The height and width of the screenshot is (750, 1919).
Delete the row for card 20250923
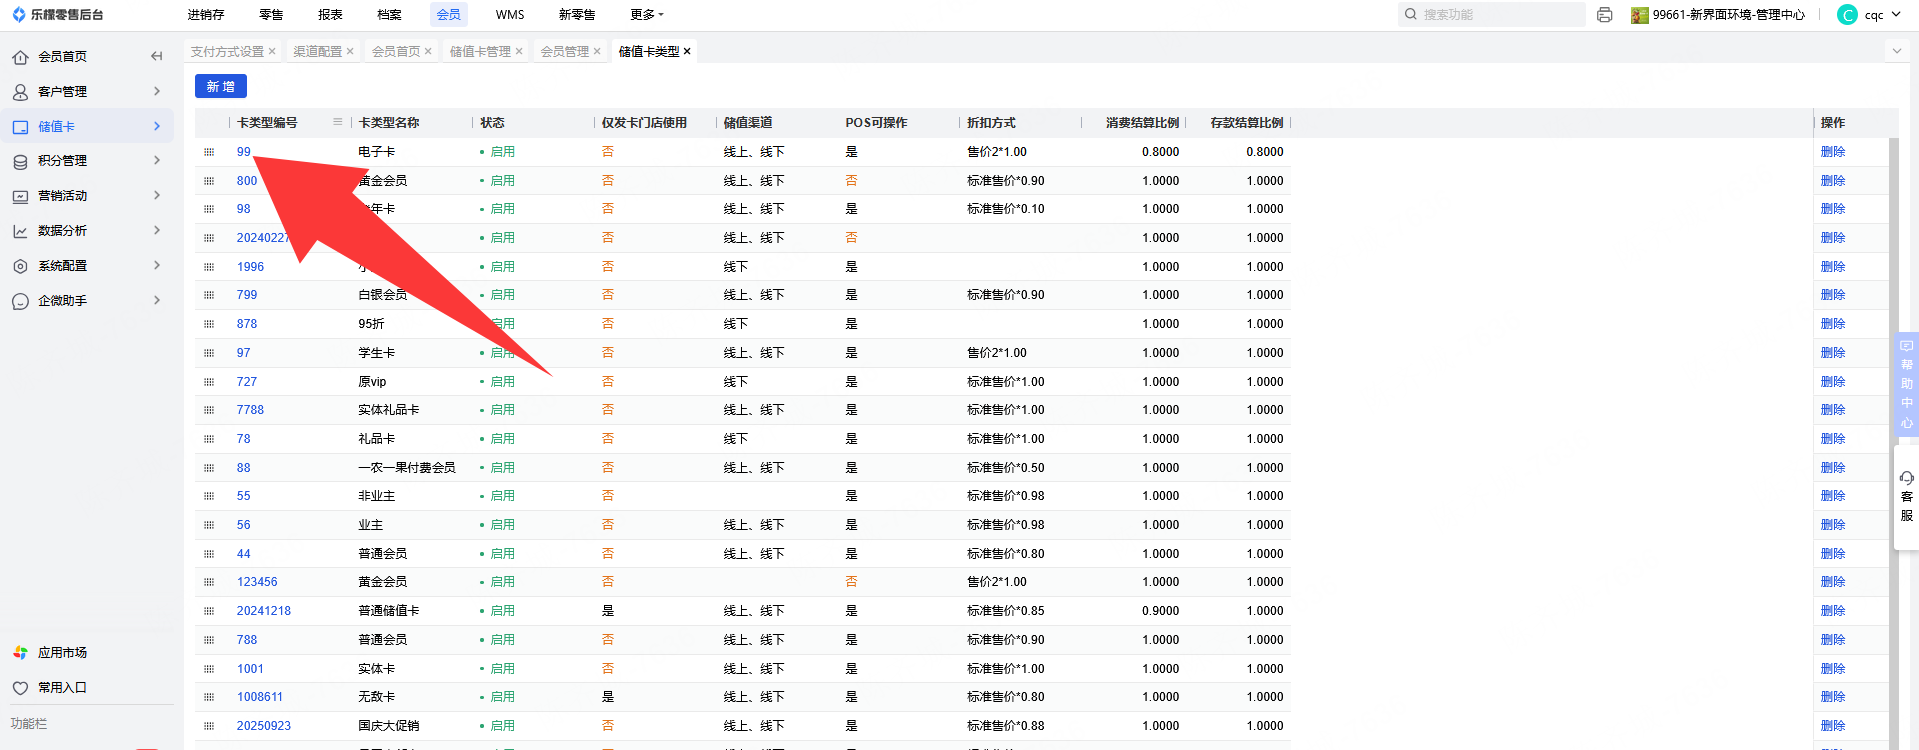1833,726
